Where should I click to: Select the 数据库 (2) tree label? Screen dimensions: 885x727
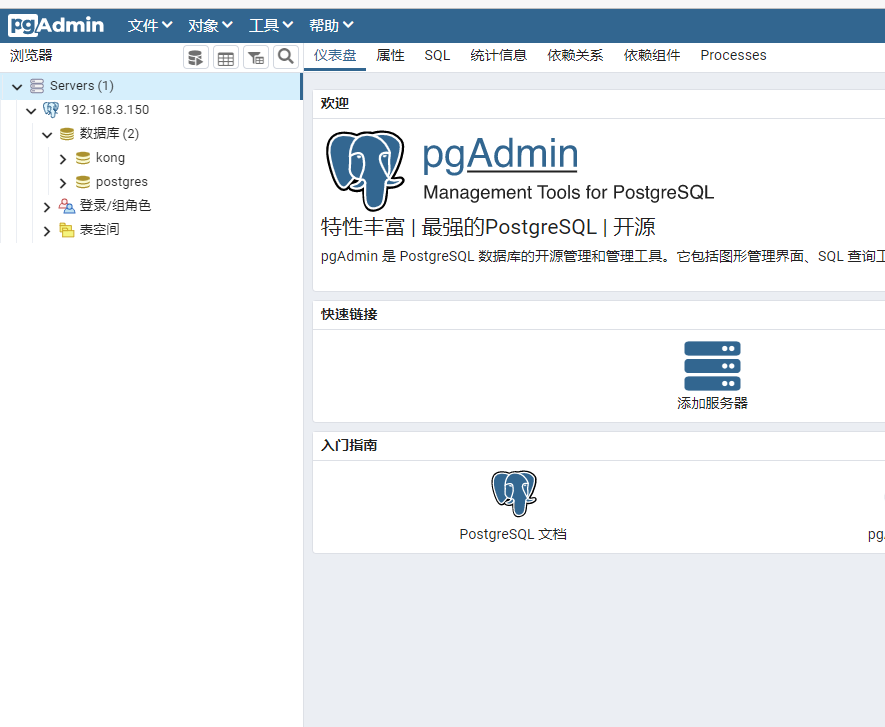click(x=109, y=134)
